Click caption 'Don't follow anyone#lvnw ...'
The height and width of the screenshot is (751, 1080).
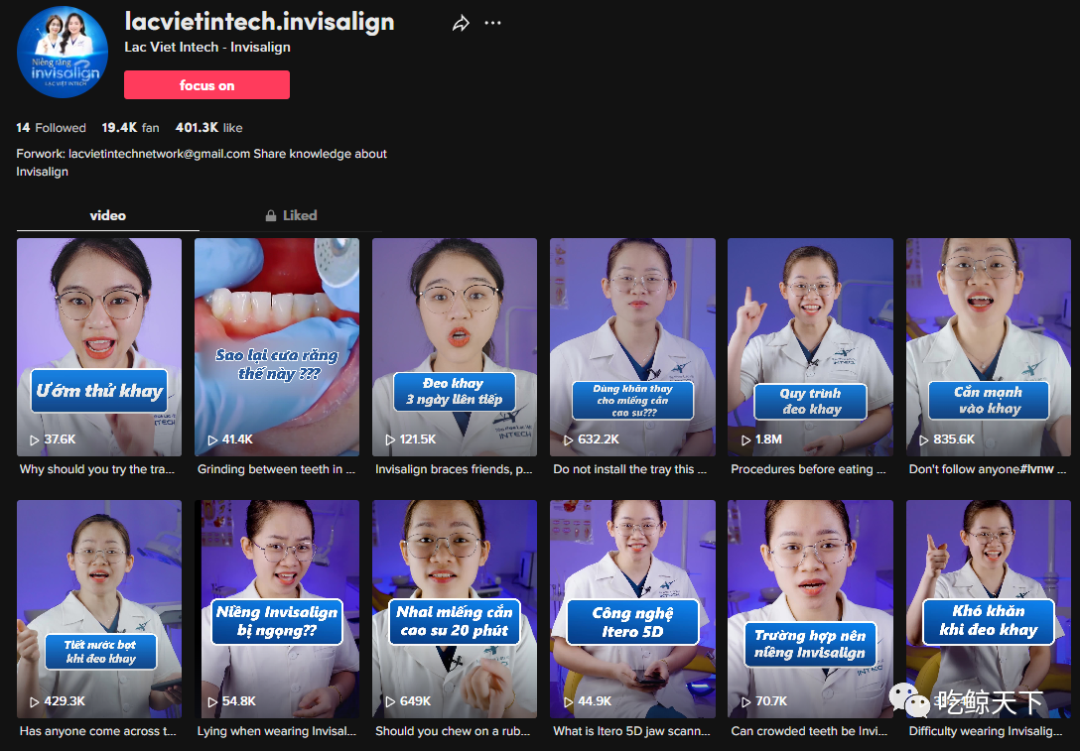click(988, 469)
